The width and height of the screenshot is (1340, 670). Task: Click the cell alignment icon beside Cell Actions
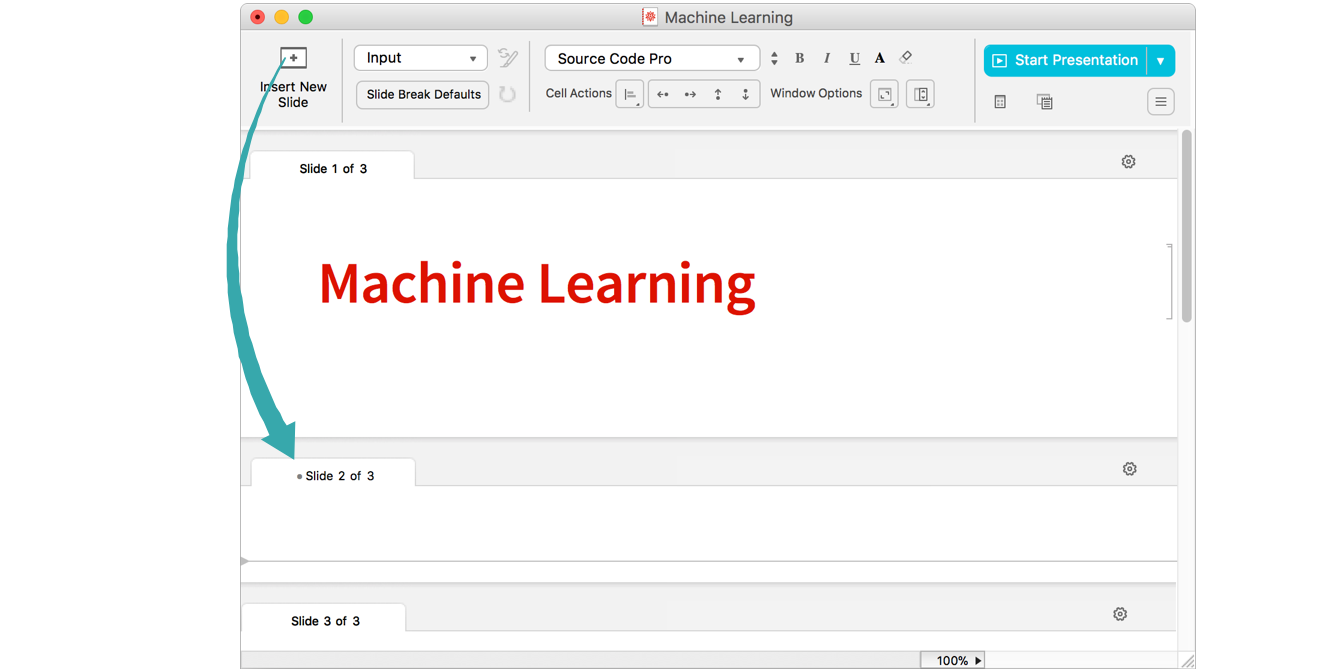coord(630,94)
